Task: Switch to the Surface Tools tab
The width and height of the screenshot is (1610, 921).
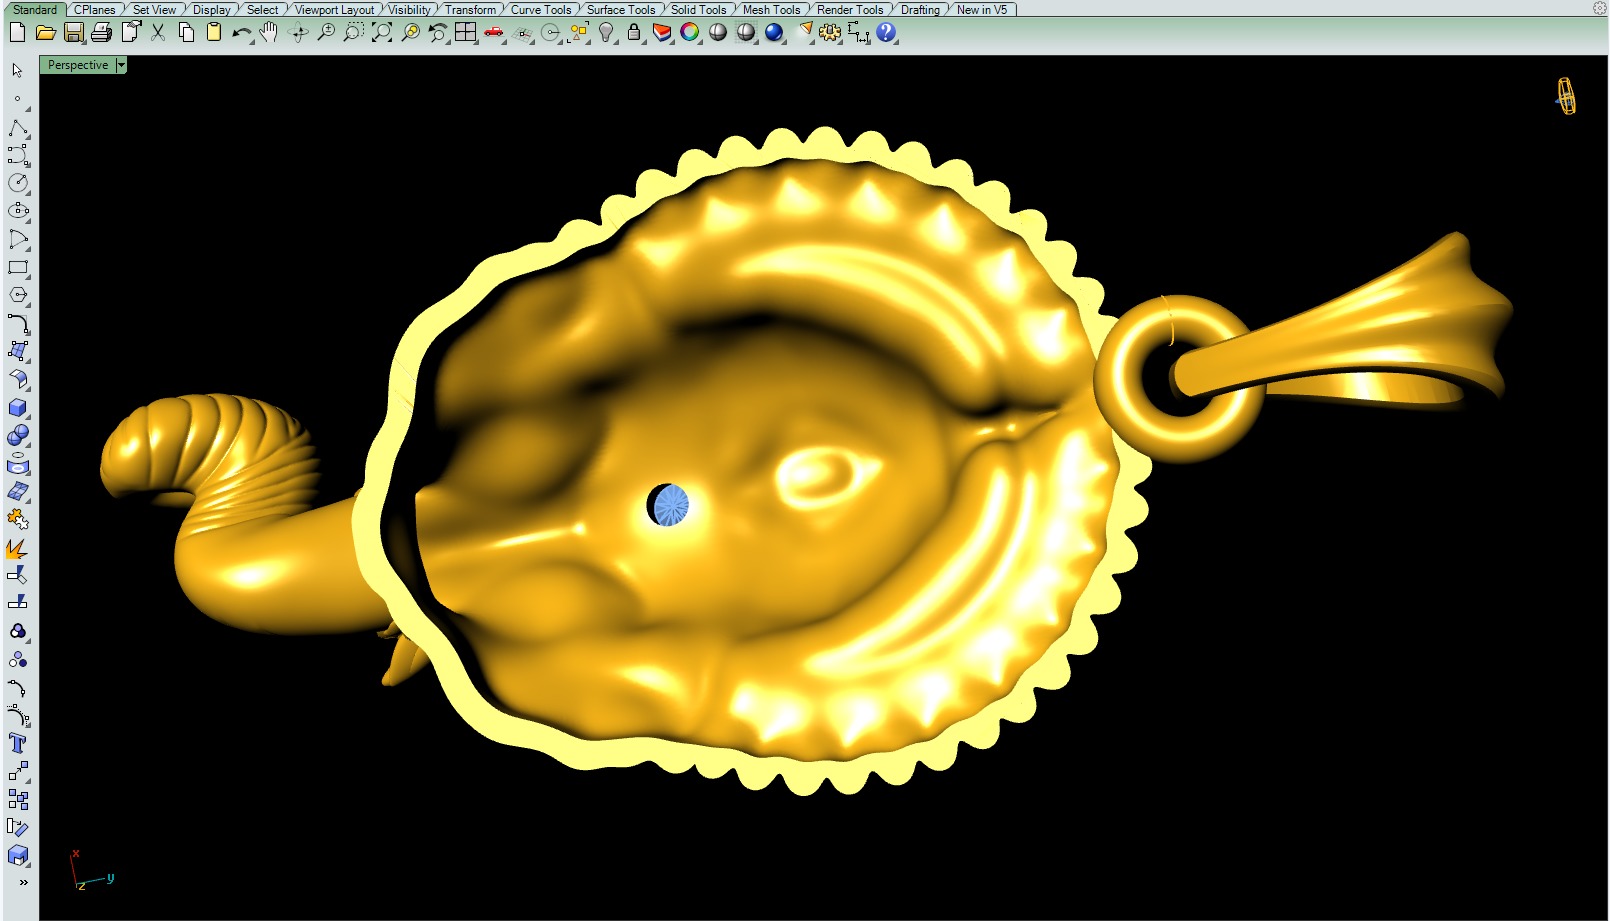Action: pos(621,9)
